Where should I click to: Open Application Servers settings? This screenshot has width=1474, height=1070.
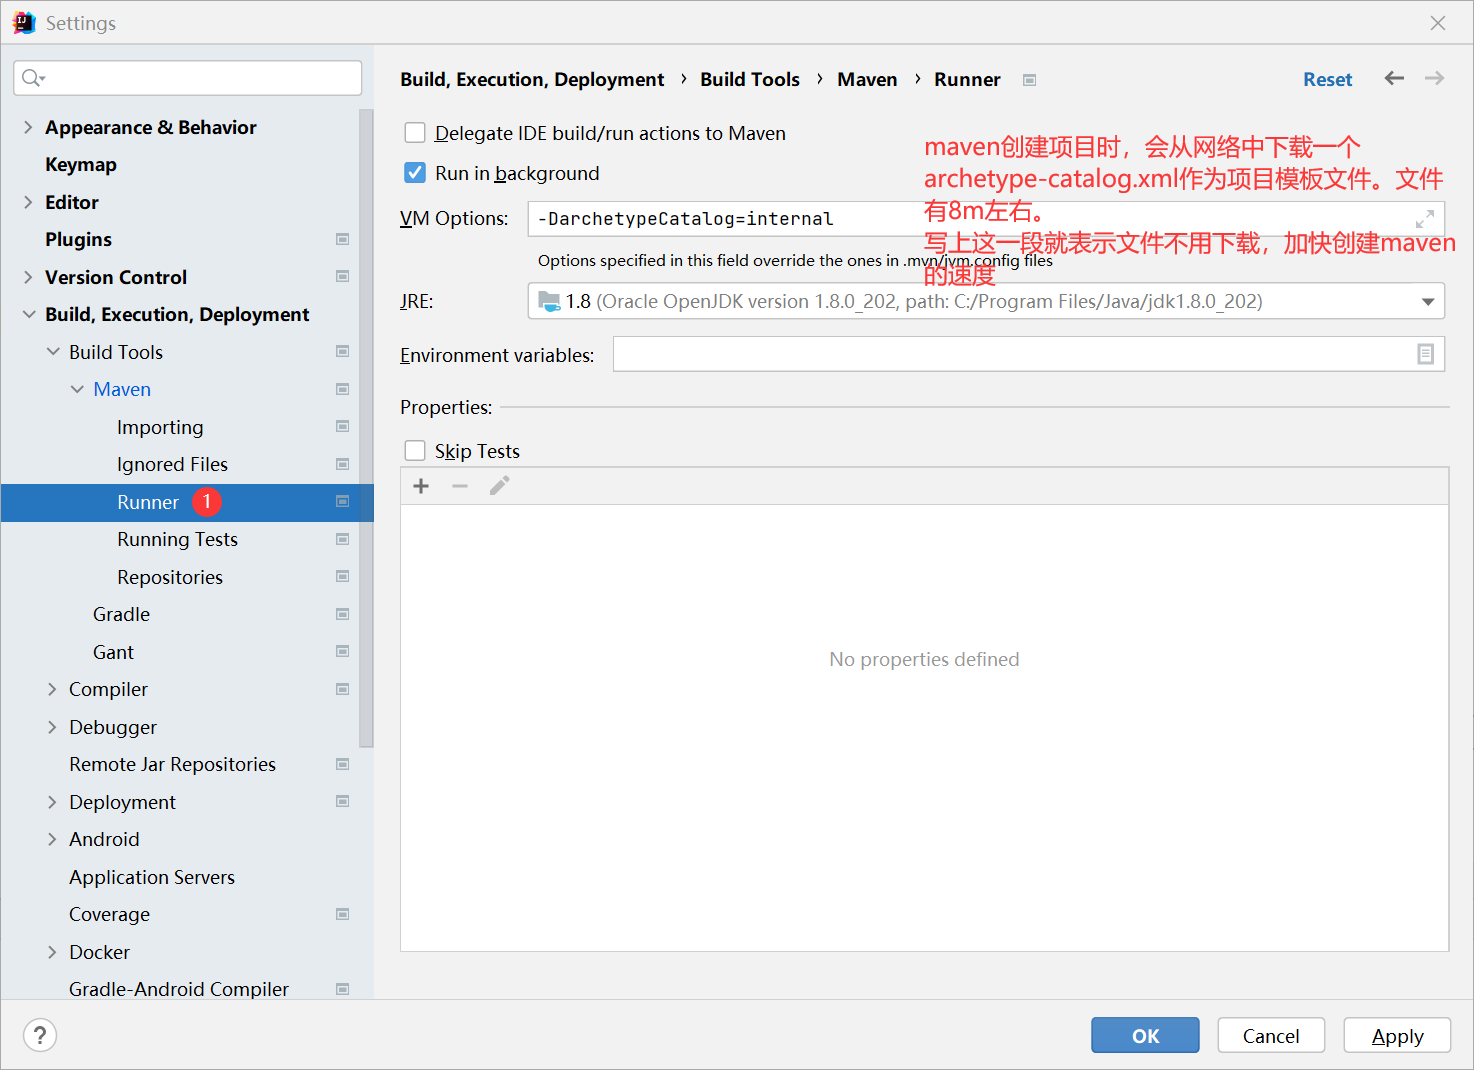click(152, 877)
